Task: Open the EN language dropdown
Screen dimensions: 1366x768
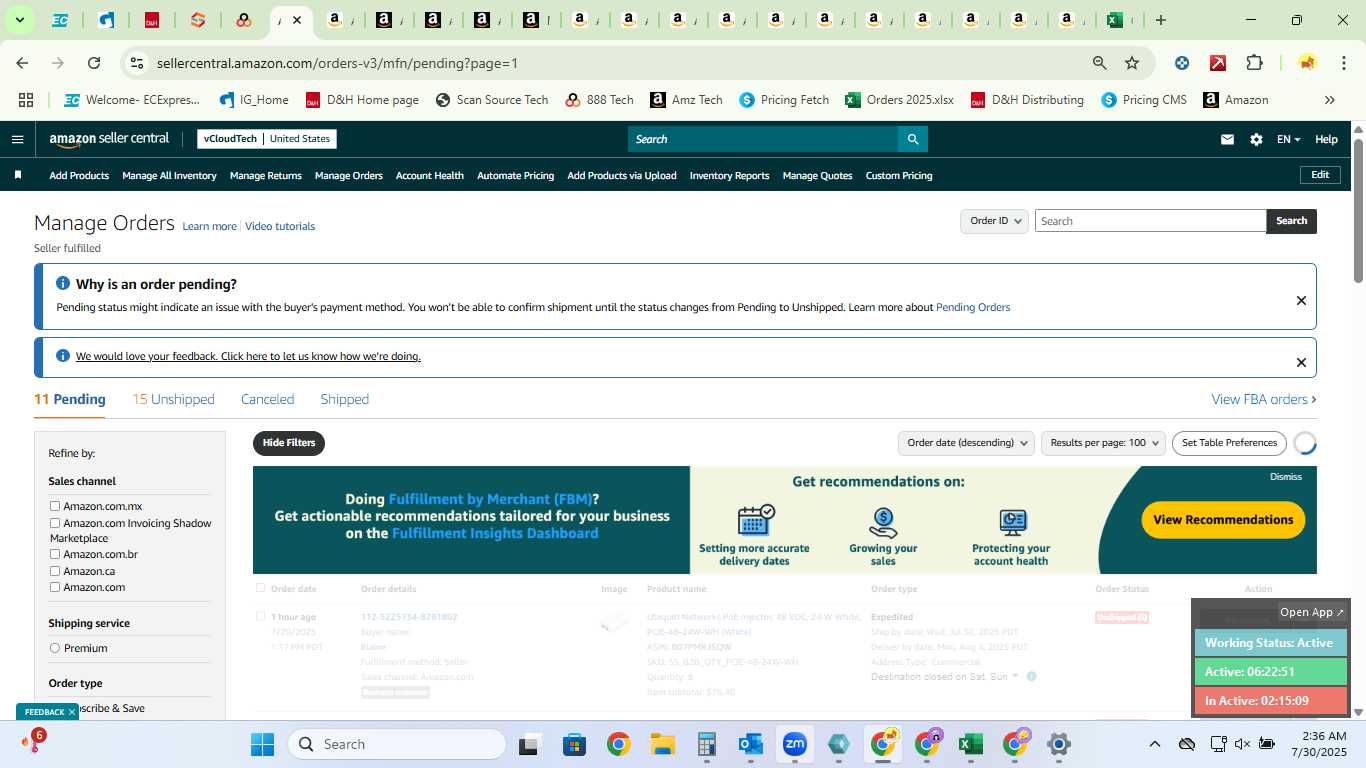Action: (x=1288, y=139)
